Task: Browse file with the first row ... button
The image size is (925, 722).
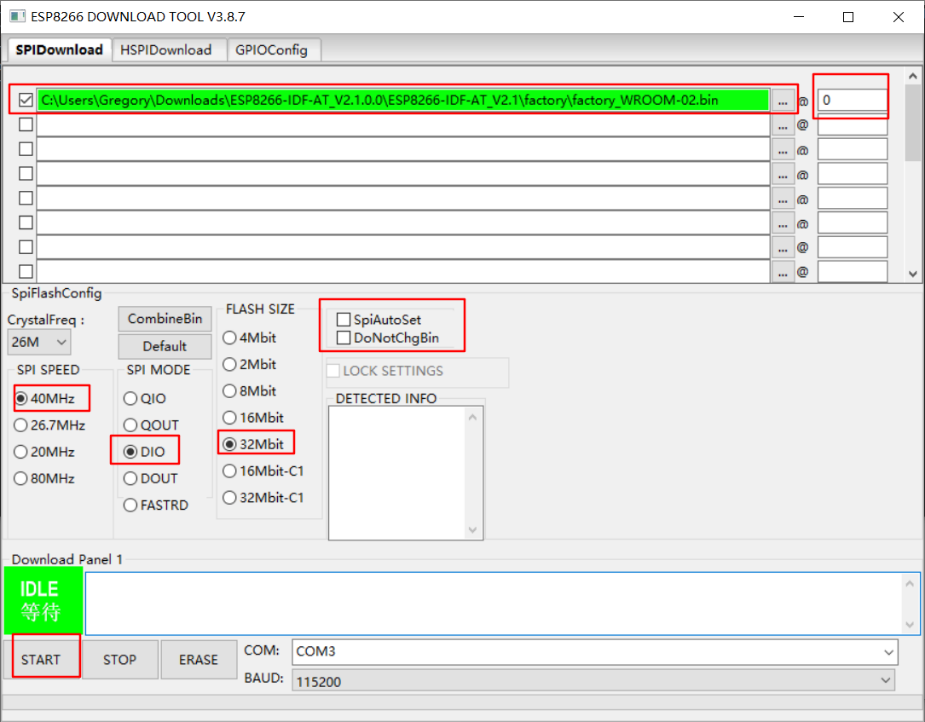Action: coord(782,101)
